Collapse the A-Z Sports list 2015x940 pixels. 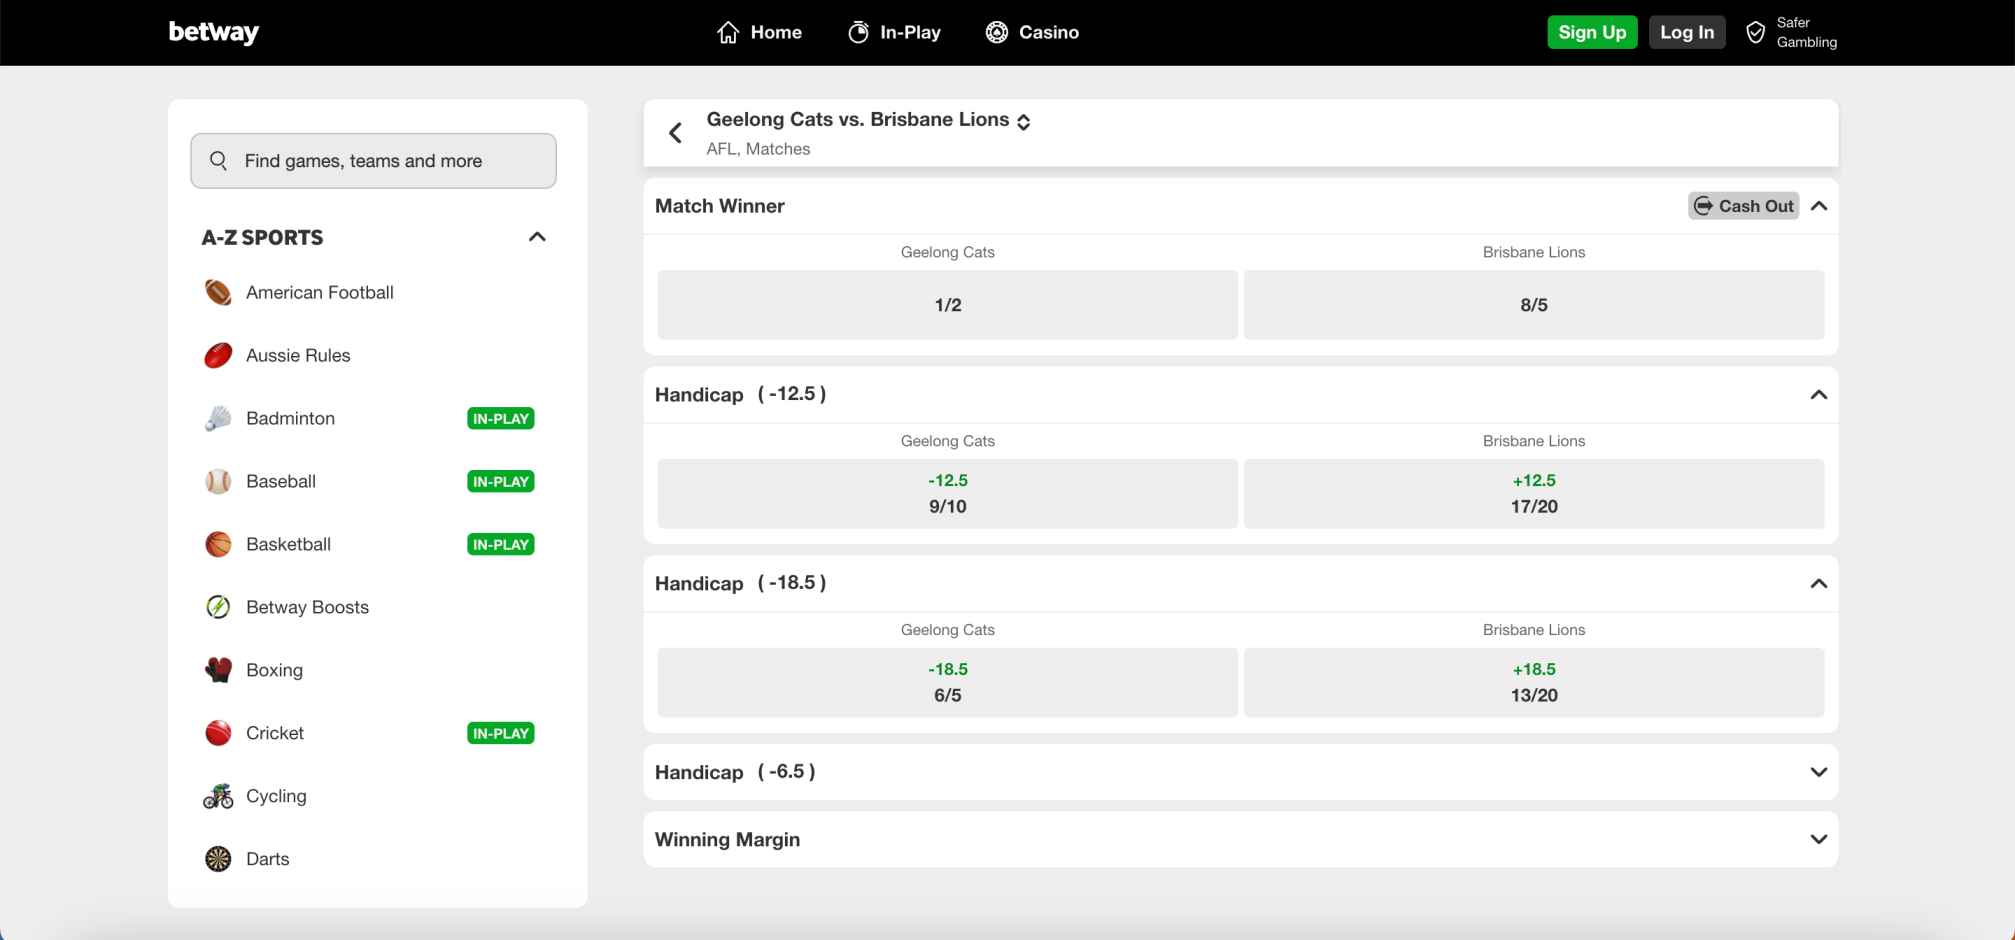point(537,237)
